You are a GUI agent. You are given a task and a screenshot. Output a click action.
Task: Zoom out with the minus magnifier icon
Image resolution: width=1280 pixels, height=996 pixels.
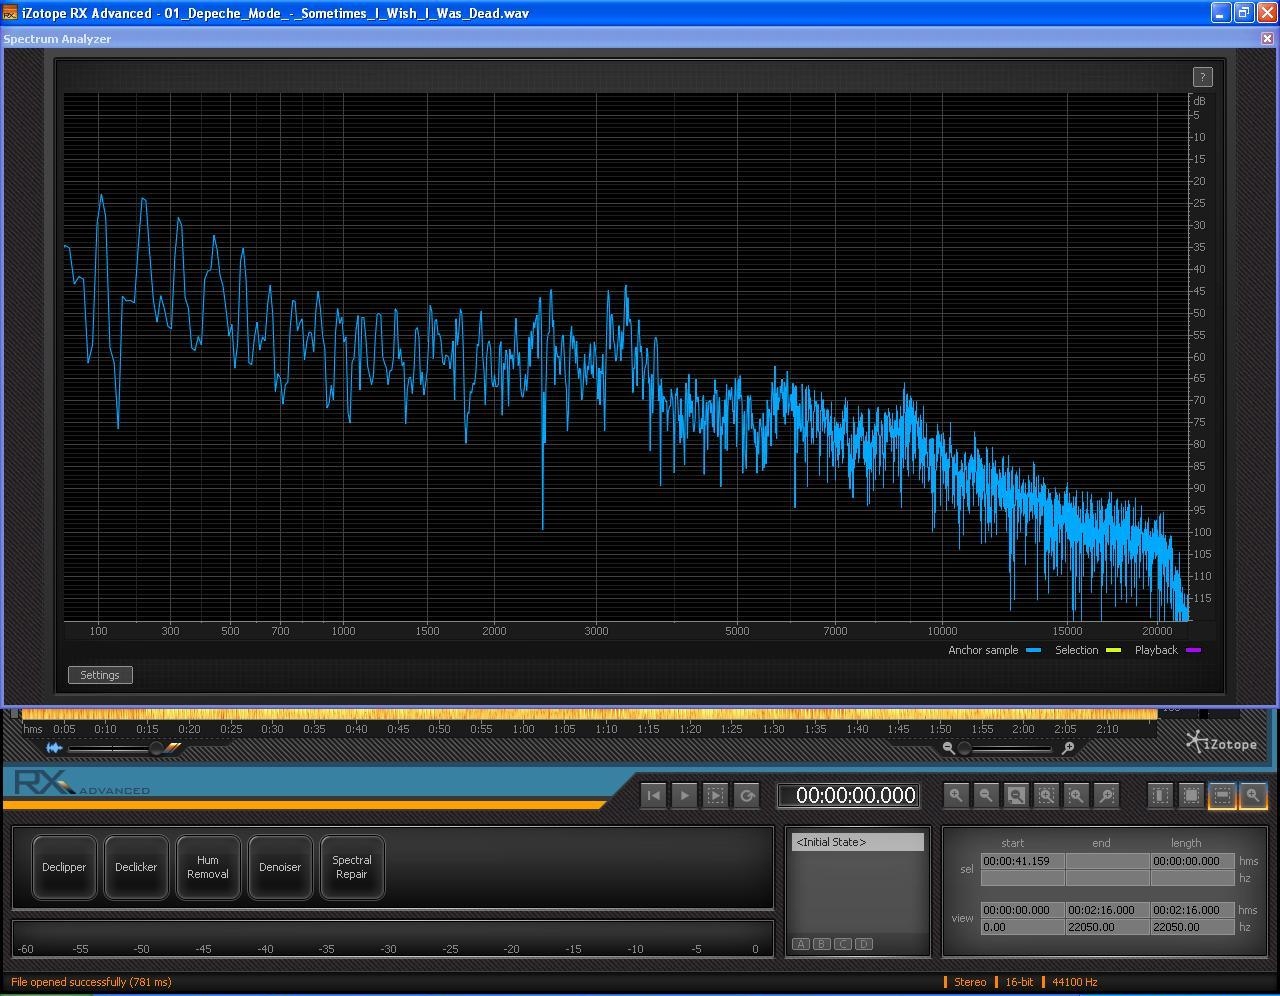click(x=986, y=795)
